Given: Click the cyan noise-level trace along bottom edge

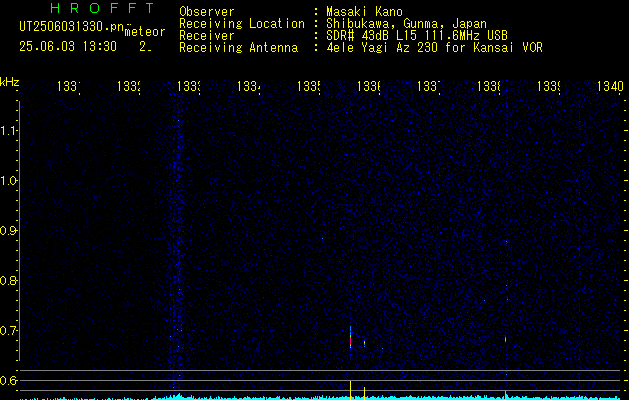Looking at the screenshot, I should [321, 398].
